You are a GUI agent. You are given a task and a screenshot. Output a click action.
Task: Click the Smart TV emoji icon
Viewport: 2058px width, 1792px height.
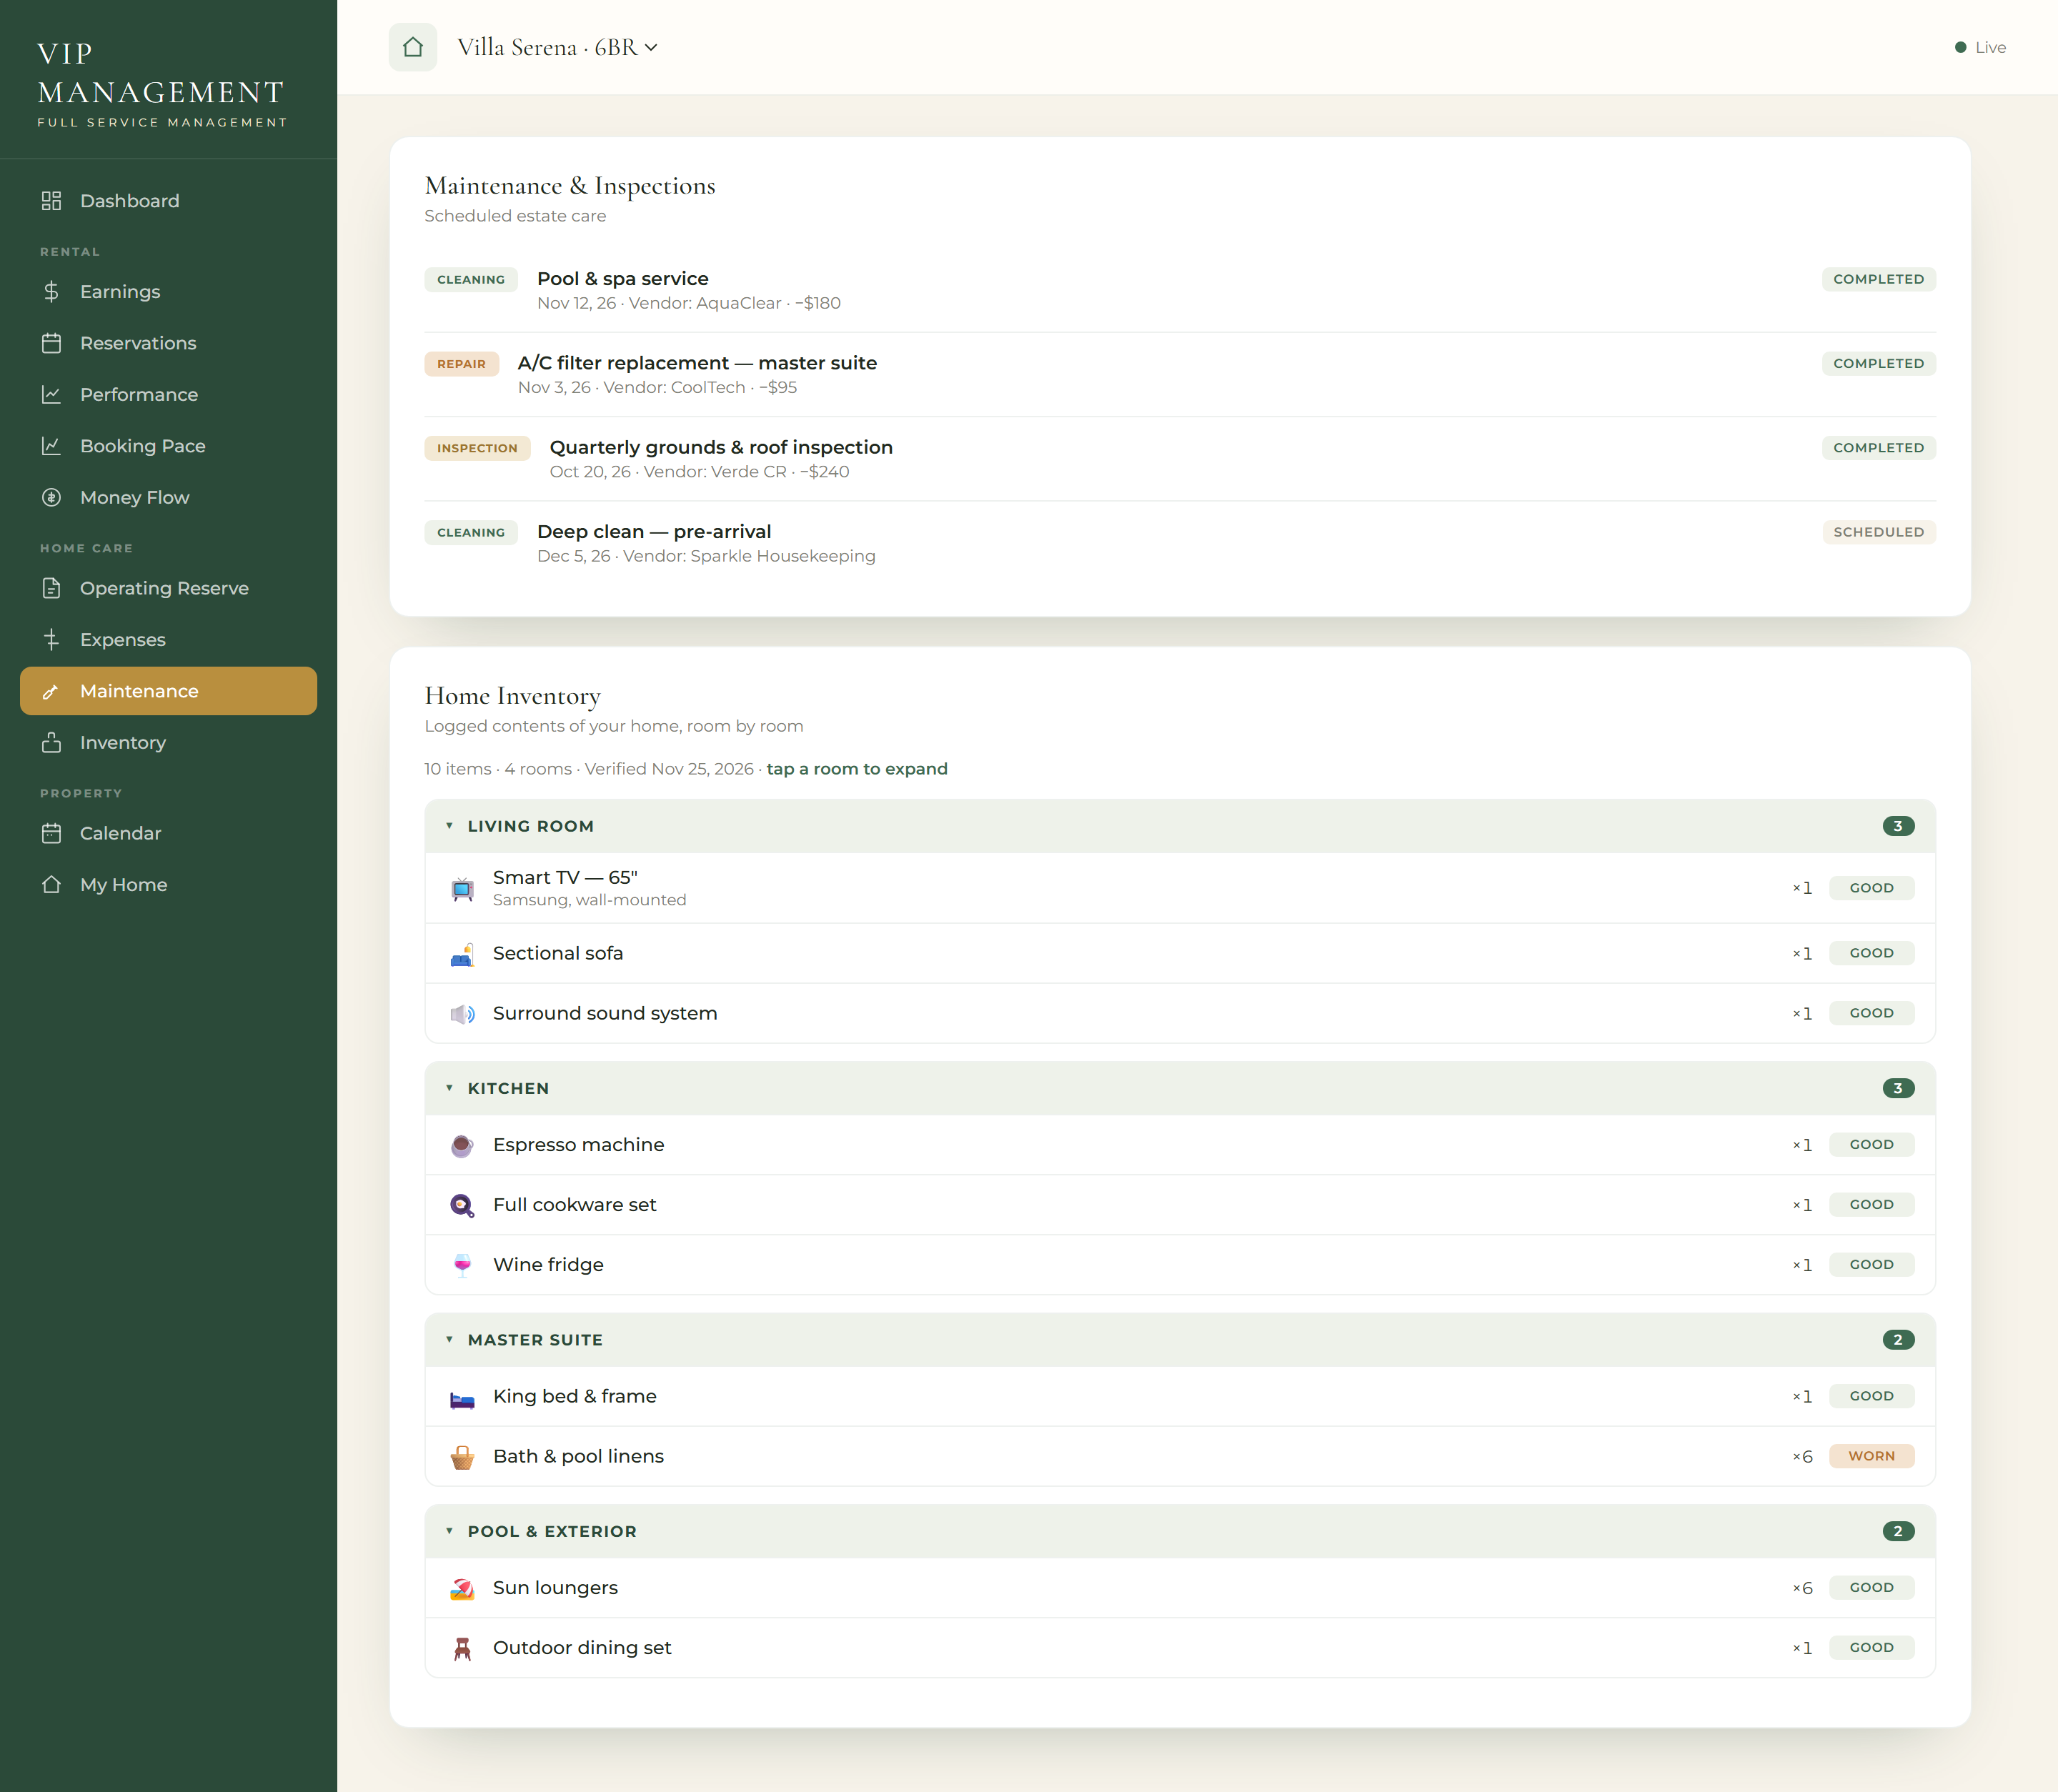(x=462, y=889)
